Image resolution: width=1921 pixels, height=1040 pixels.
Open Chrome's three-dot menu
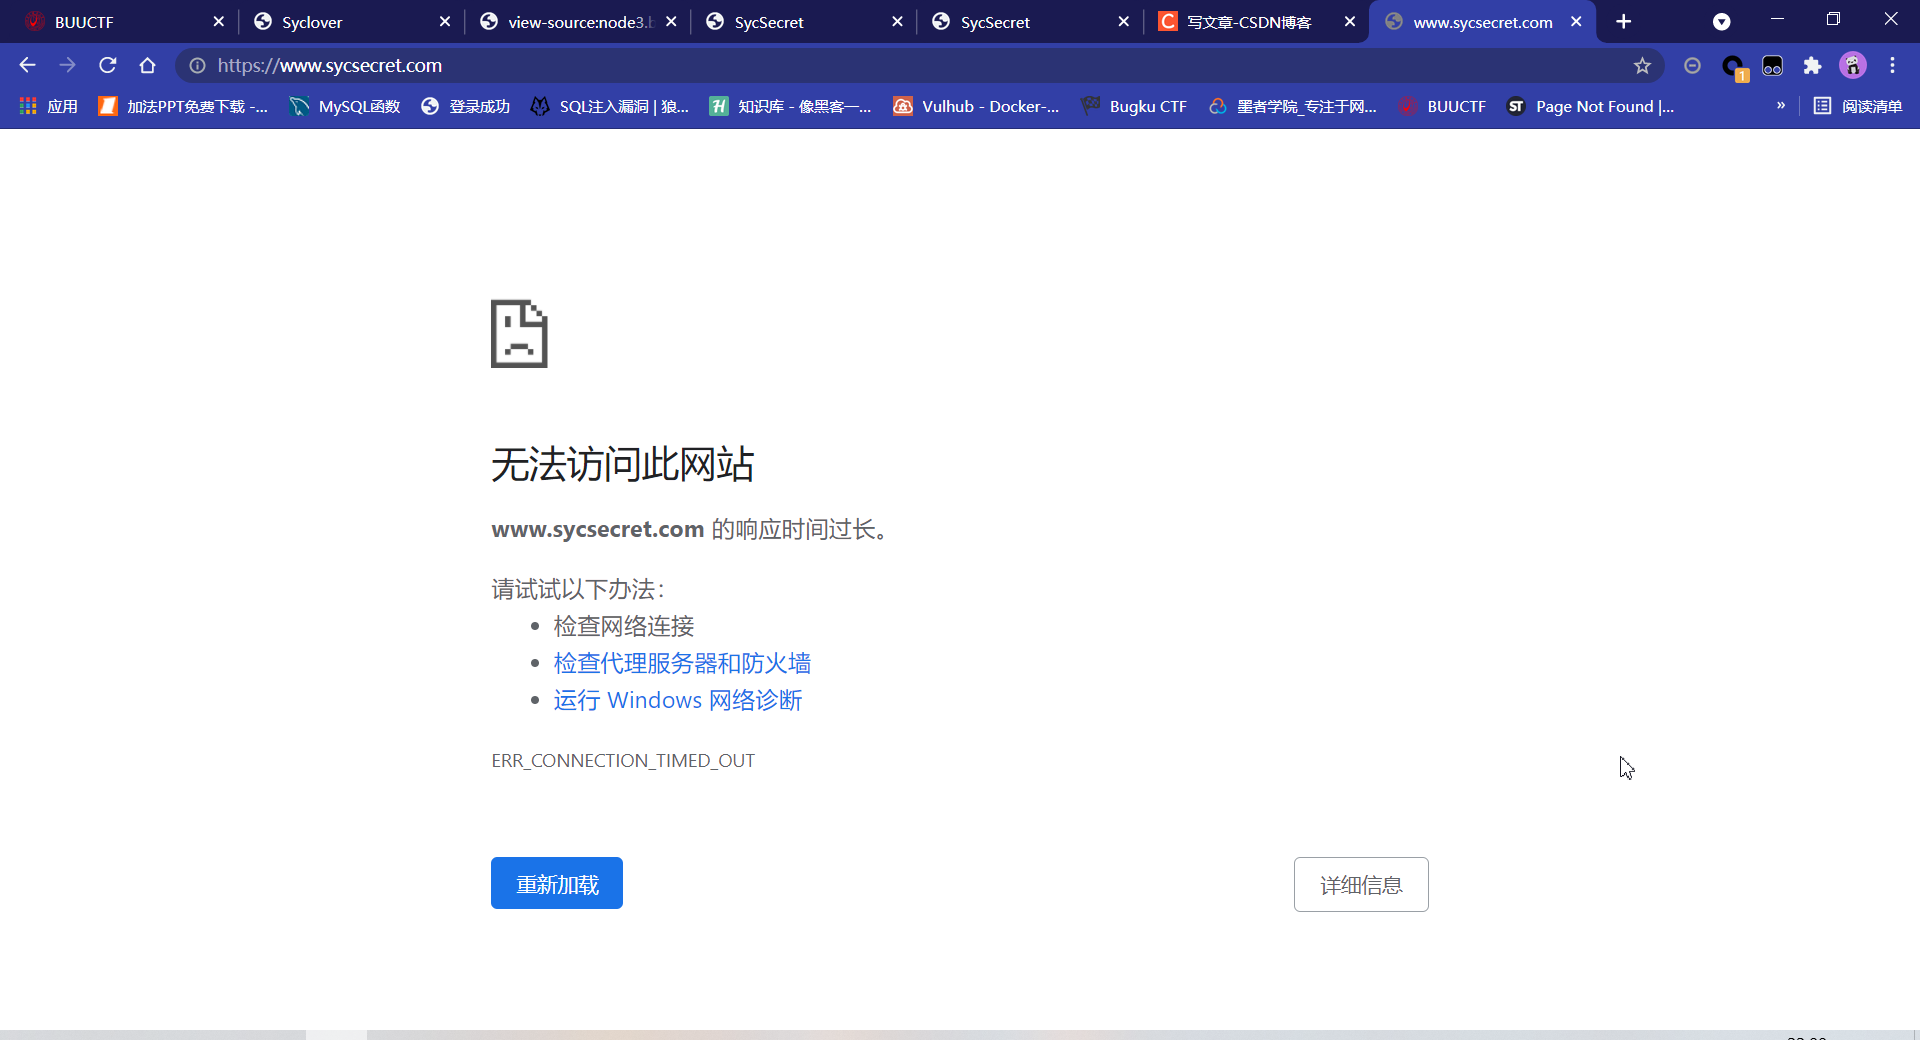(1893, 65)
